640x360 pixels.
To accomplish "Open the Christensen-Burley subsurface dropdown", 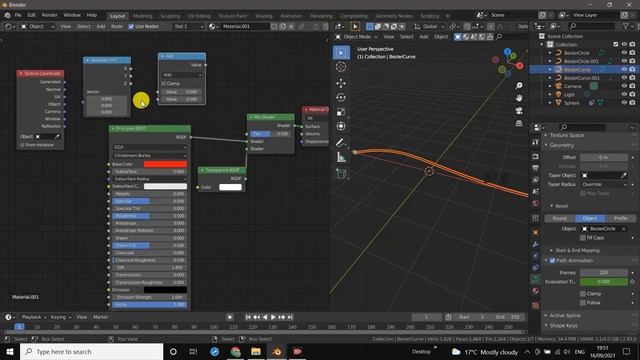I will pos(150,156).
